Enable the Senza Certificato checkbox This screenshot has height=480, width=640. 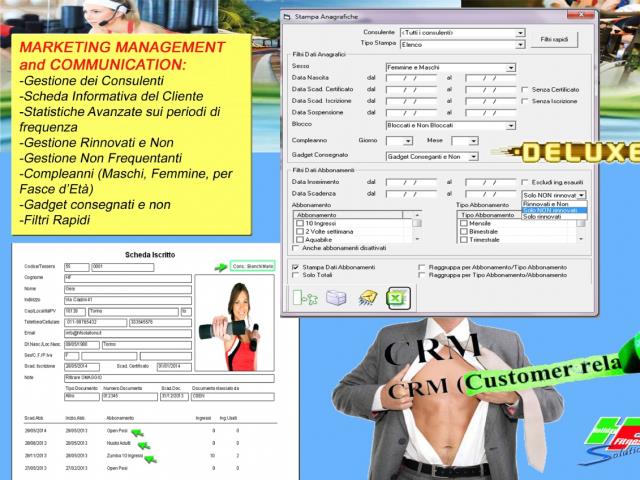(525, 89)
